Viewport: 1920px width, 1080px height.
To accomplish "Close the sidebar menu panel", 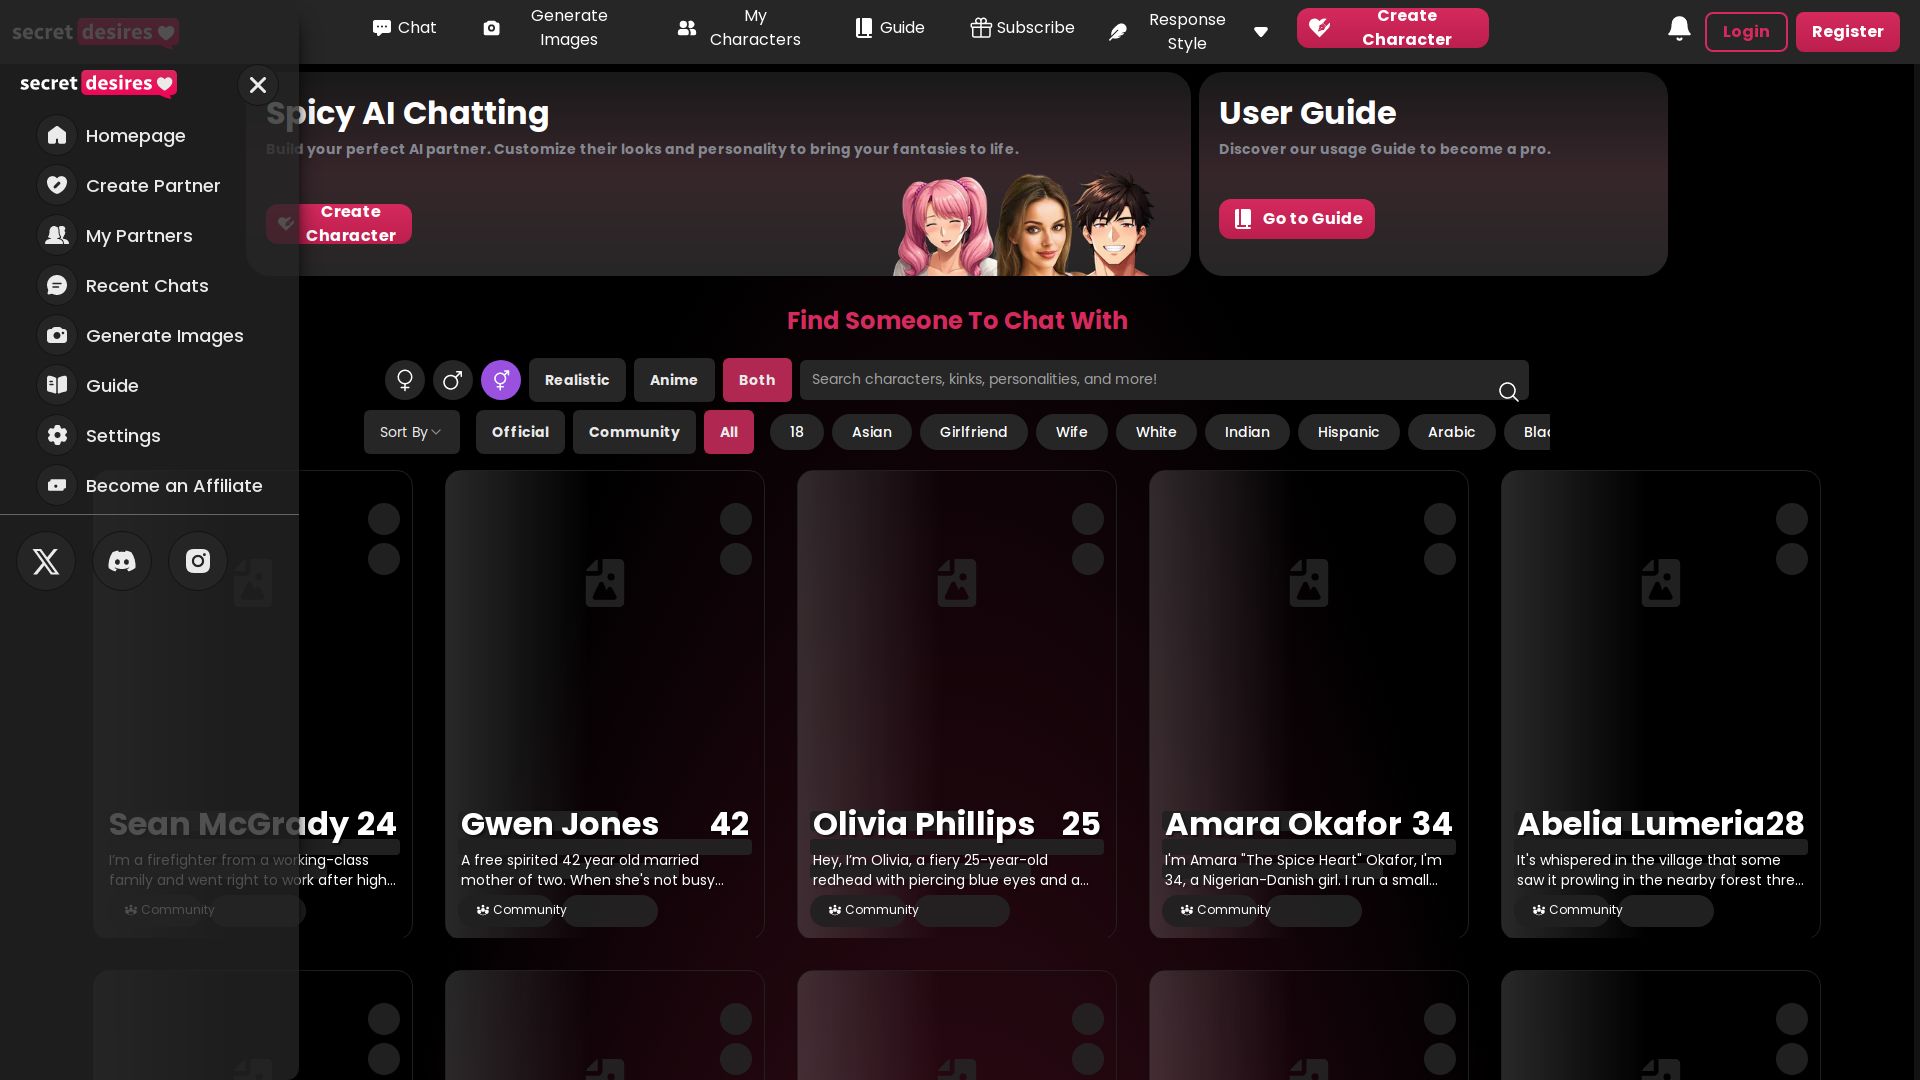I will 258,85.
